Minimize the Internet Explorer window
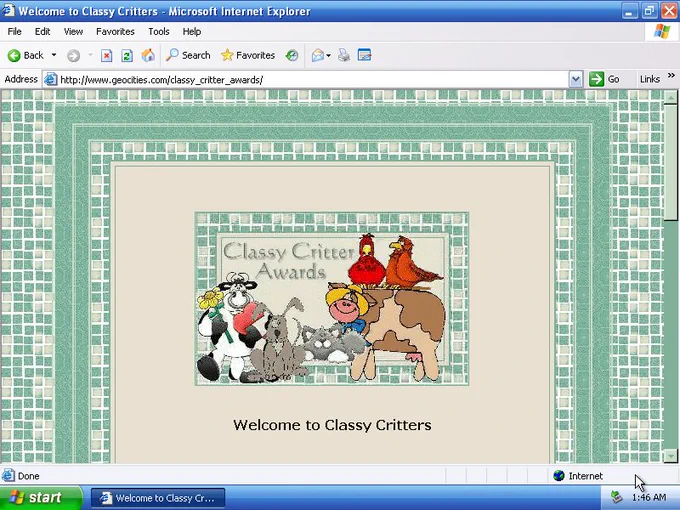Viewport: 680px width, 510px height. (x=629, y=11)
